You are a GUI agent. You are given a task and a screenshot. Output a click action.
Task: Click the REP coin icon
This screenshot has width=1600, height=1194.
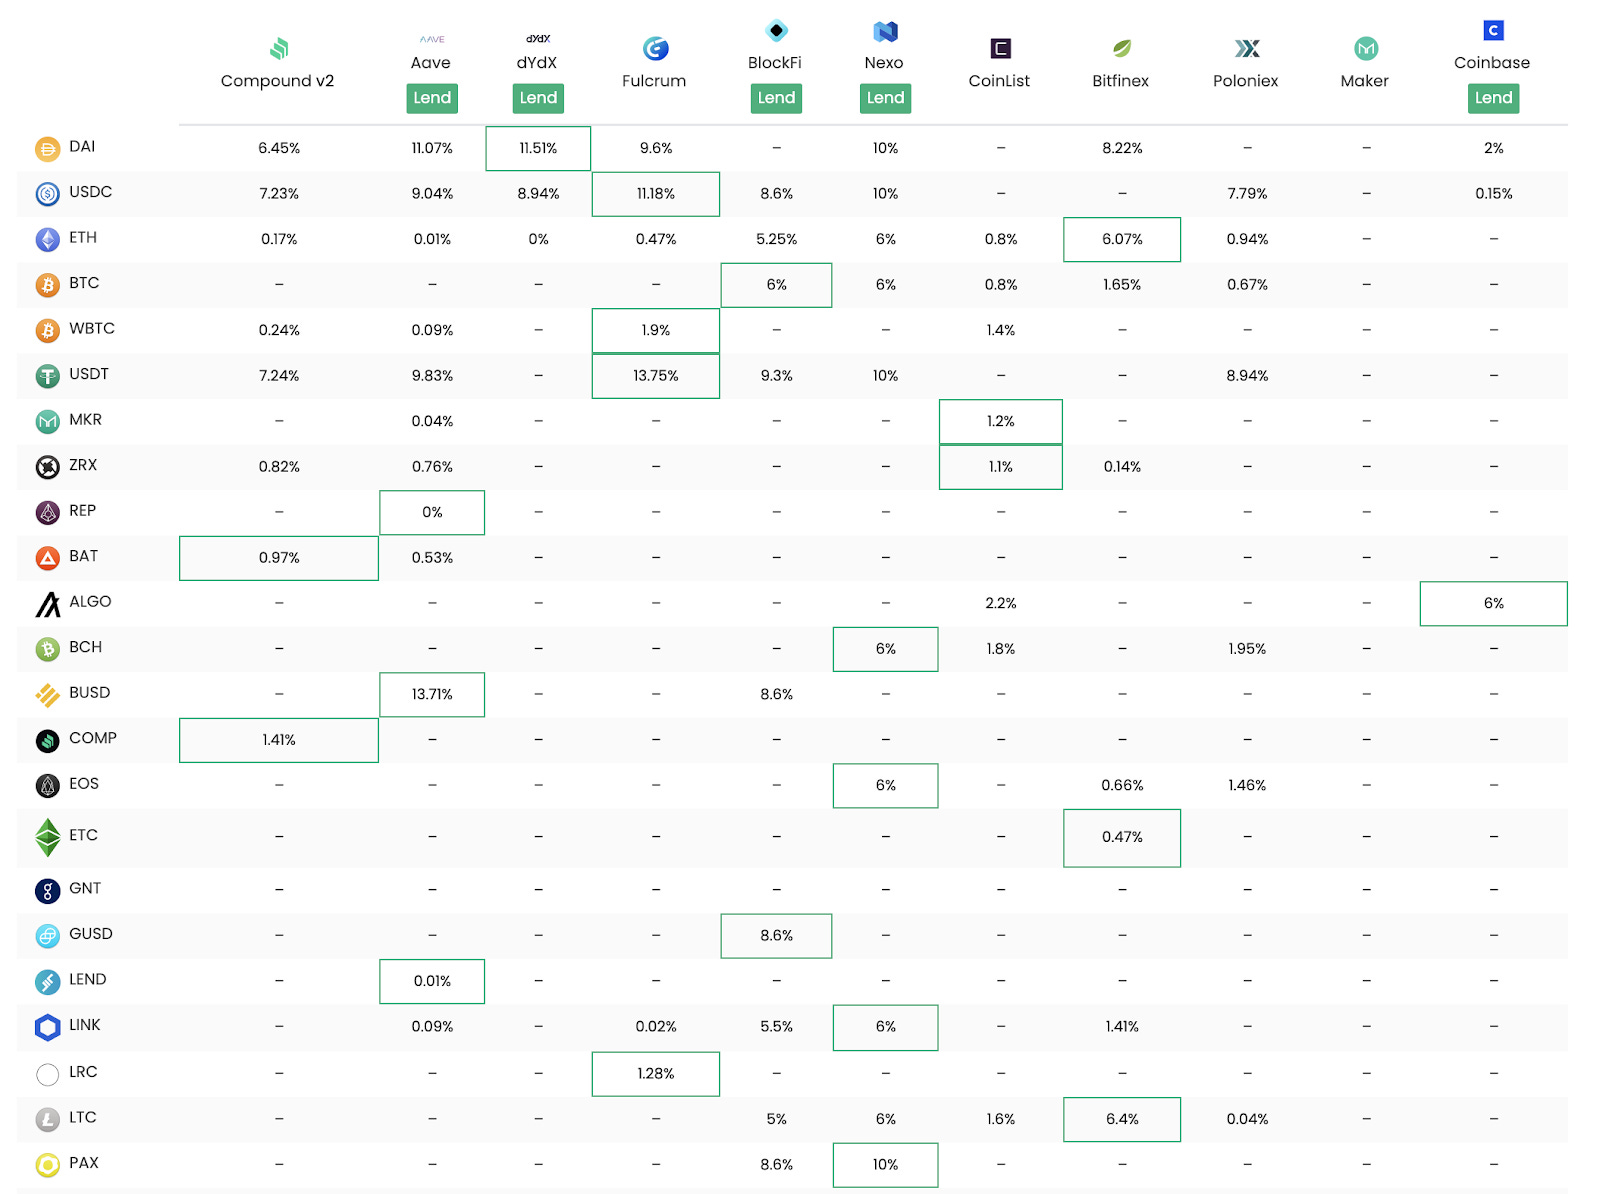[48, 513]
